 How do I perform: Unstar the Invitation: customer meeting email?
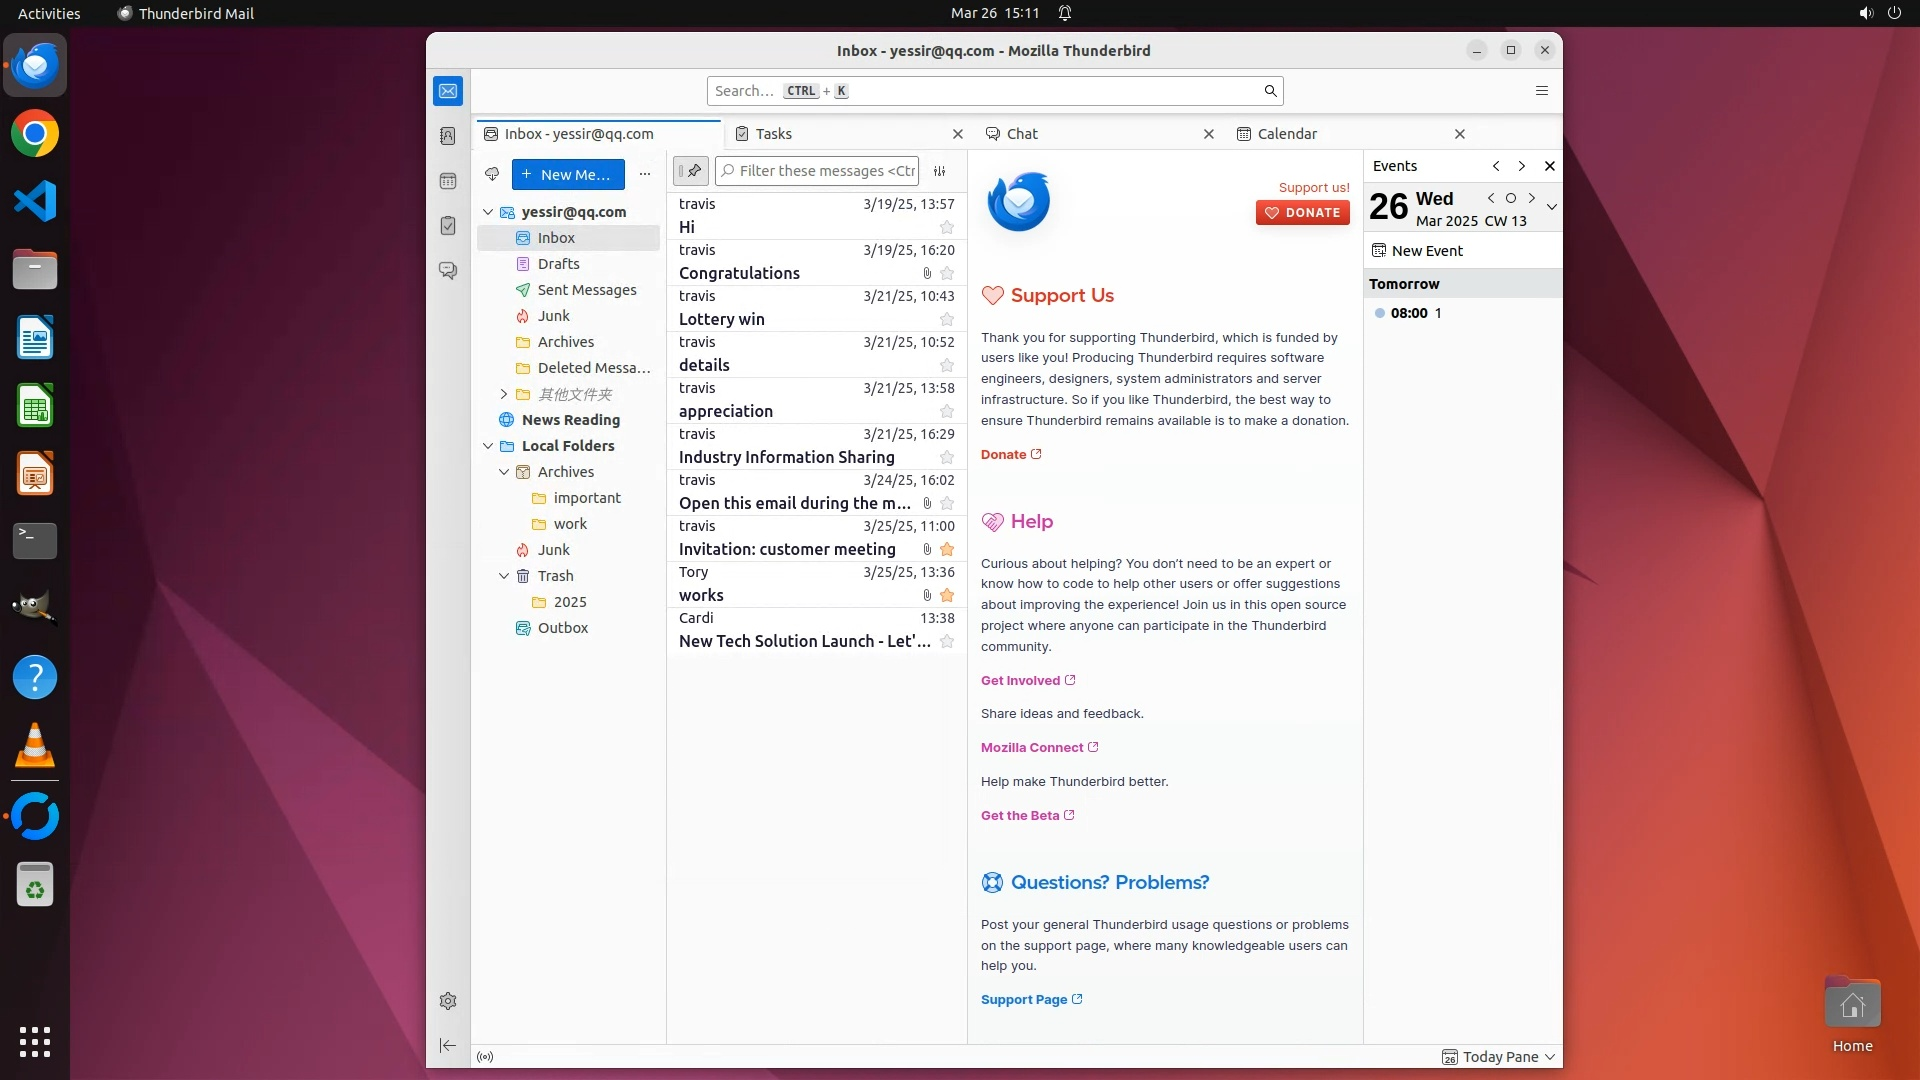coord(946,550)
